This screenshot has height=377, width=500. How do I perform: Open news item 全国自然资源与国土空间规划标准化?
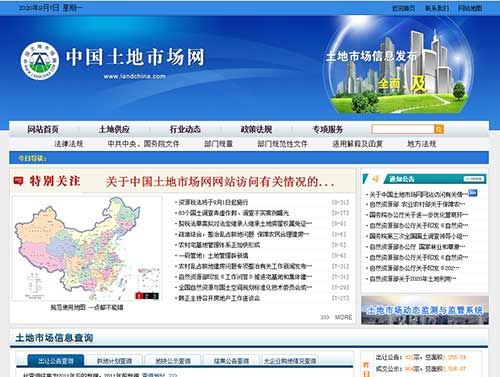pos(245,287)
